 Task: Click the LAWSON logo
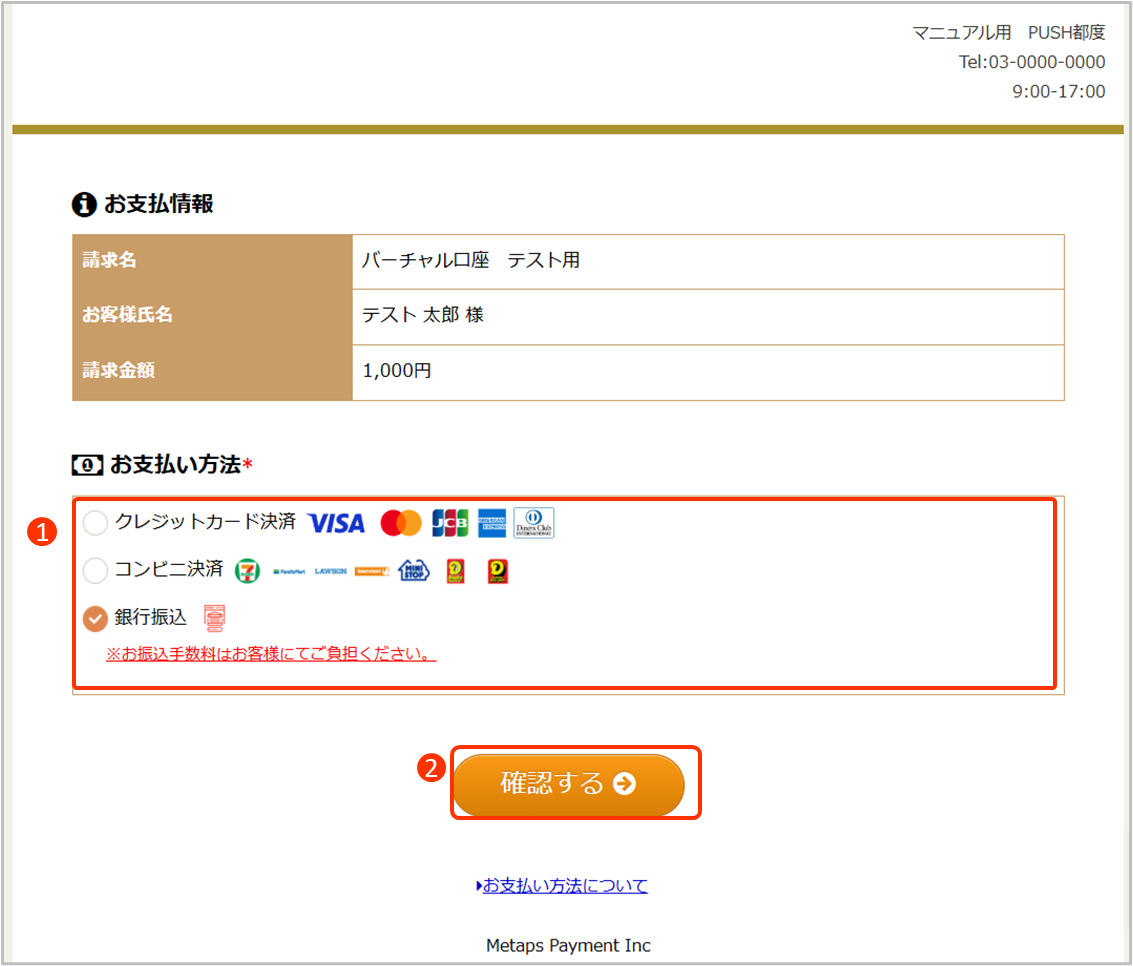click(x=330, y=571)
